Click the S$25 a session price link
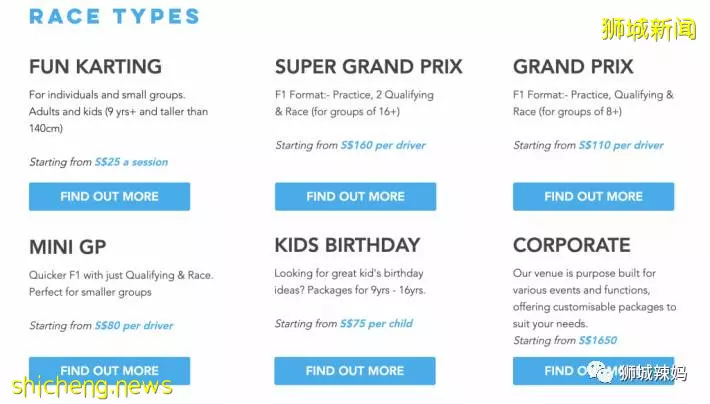The height and width of the screenshot is (404, 710). pyautogui.click(x=131, y=162)
